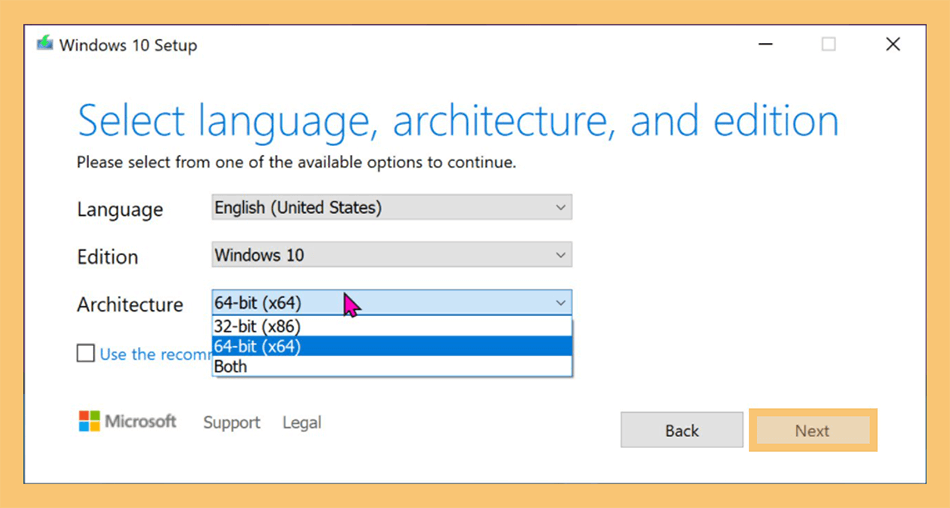Collapse the Architecture dropdown via its chevron
This screenshot has height=508, width=950.
click(560, 302)
